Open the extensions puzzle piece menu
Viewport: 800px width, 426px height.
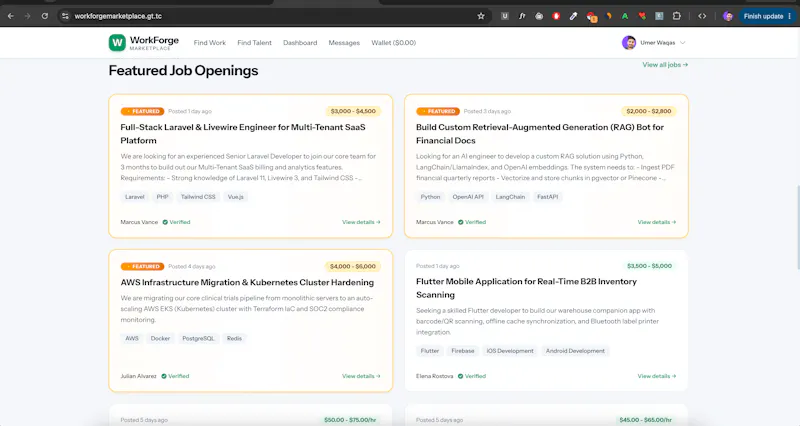point(677,16)
